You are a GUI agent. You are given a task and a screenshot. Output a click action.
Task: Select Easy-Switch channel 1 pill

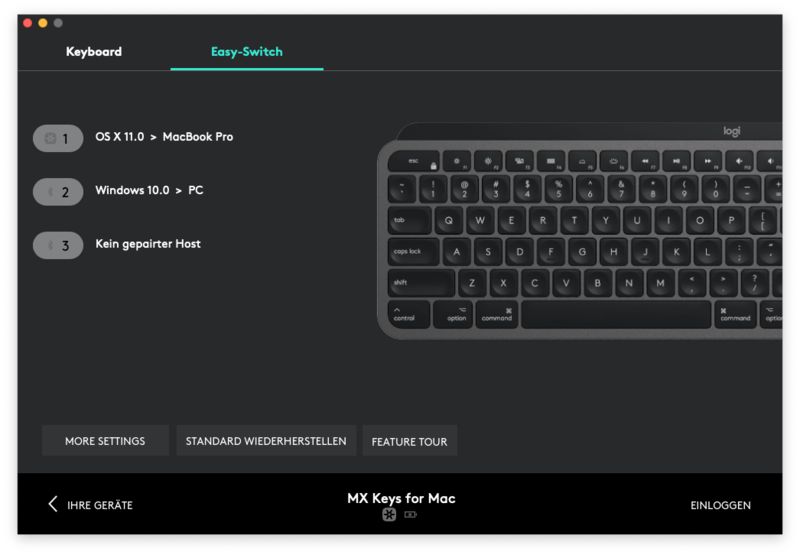[x=58, y=138]
